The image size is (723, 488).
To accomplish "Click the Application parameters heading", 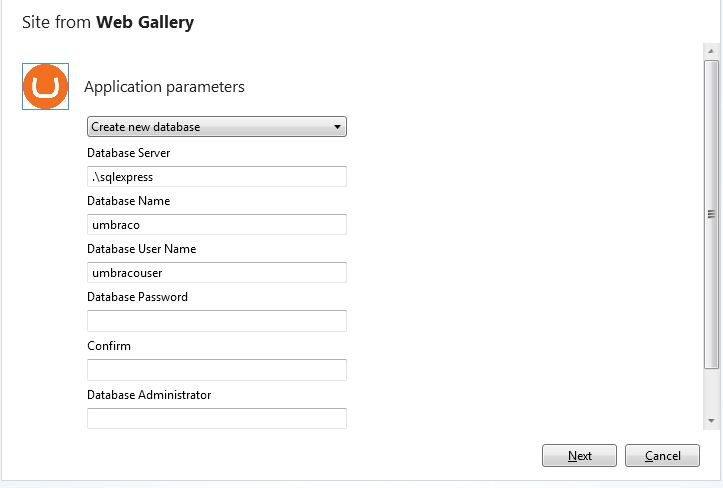I will point(164,87).
